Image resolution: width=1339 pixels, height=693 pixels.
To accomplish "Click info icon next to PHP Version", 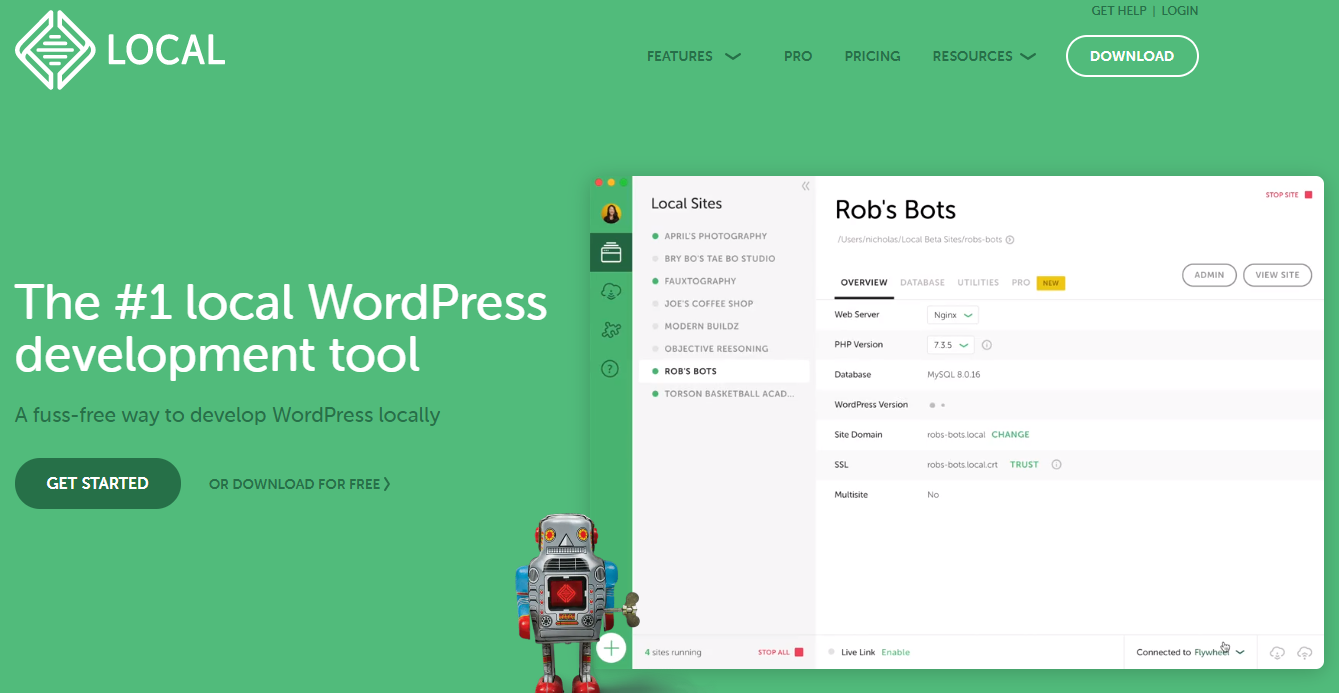I will pos(986,345).
